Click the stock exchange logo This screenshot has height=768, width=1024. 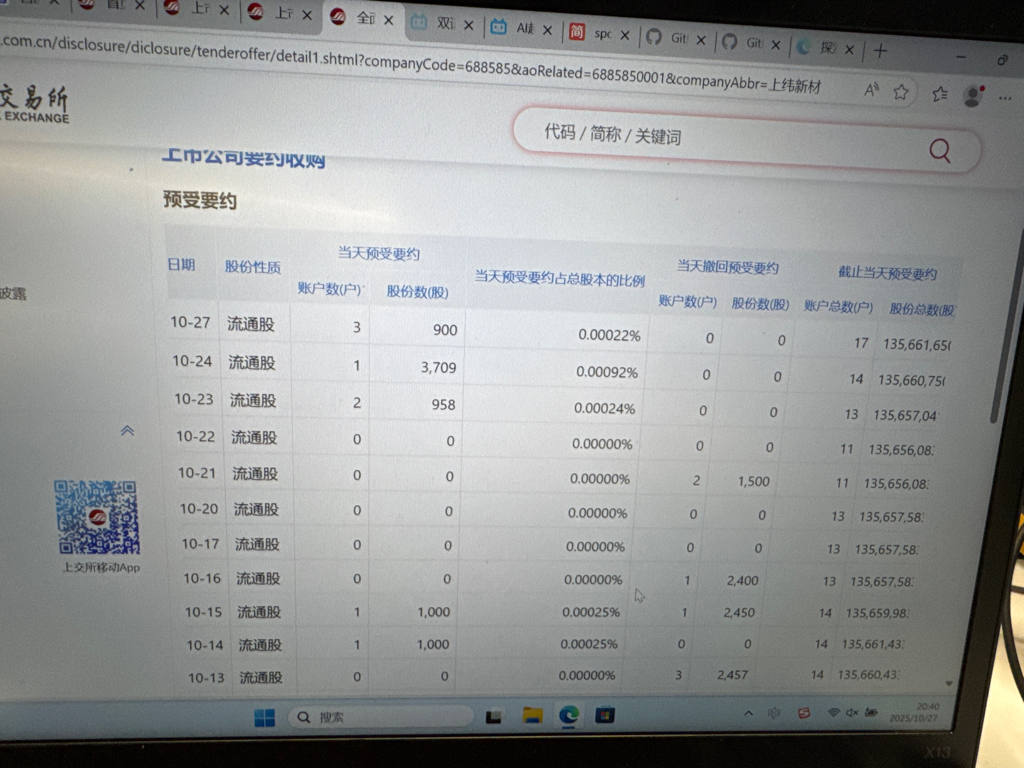click(34, 103)
